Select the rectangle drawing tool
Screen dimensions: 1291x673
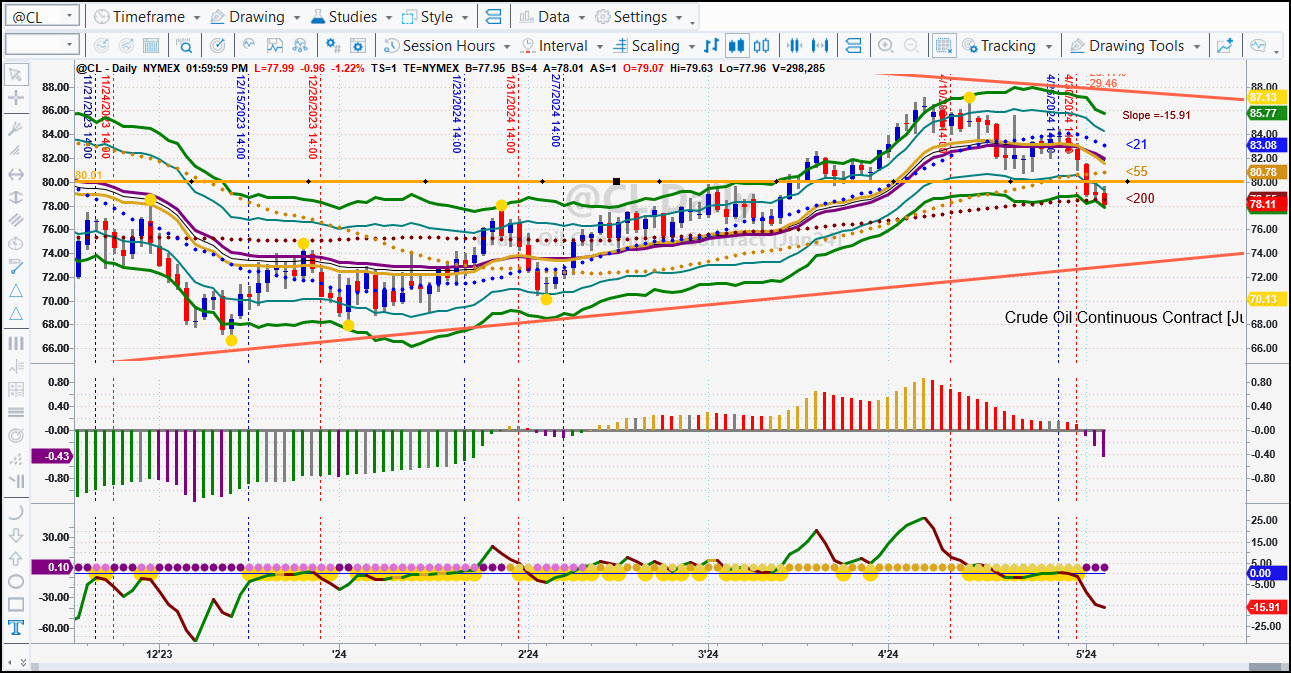tap(15, 604)
